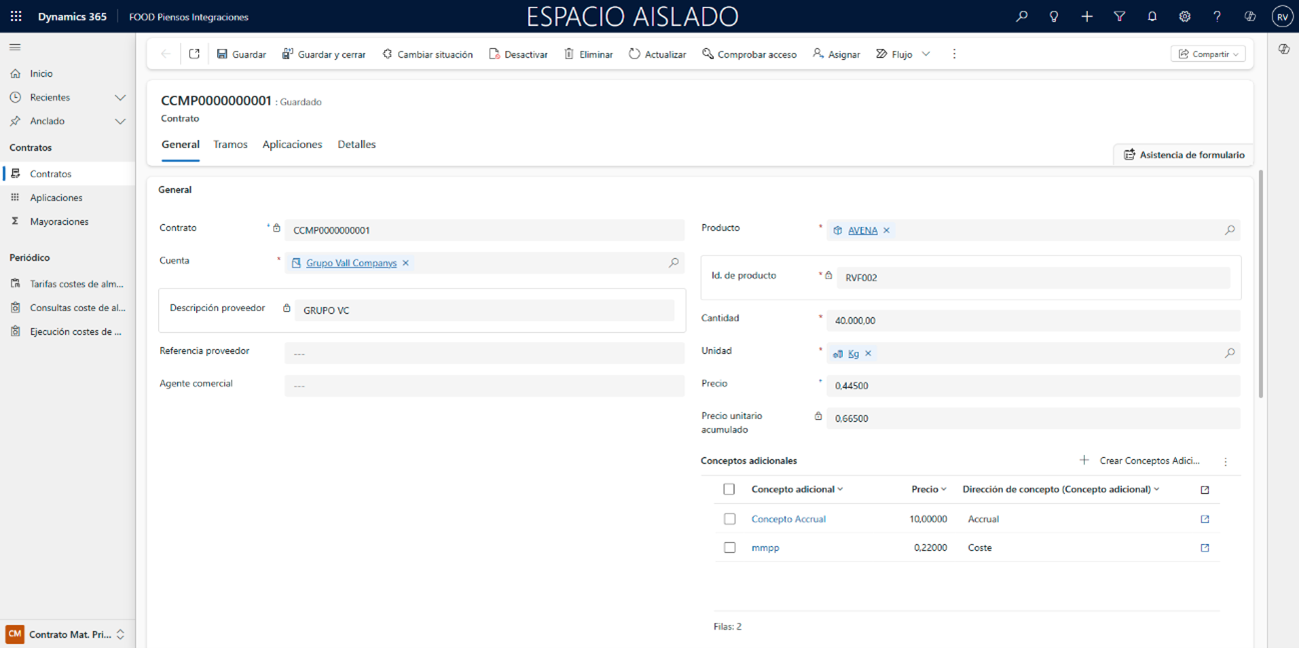Open the advanced filter funnel icon
The height and width of the screenshot is (648, 1299).
click(1119, 17)
